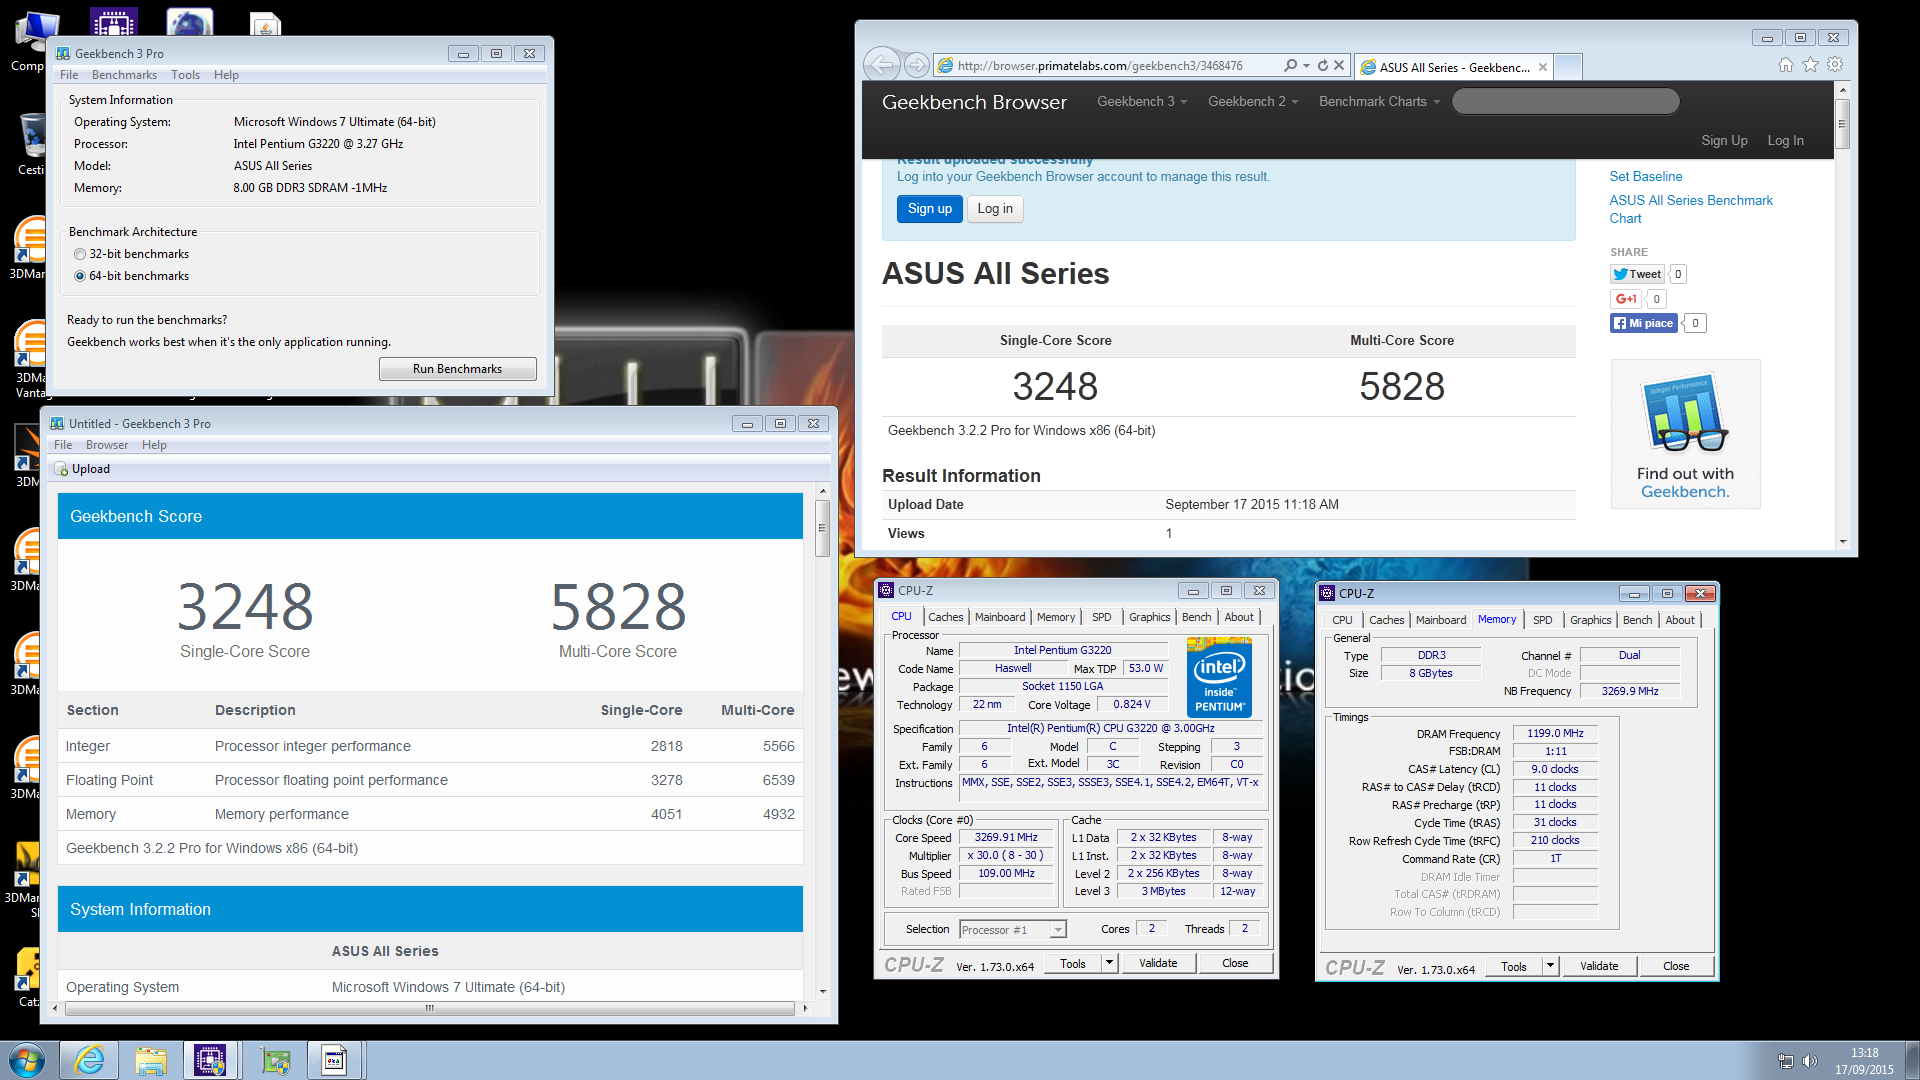Click the blue Sign up button
The width and height of the screenshot is (1920, 1080).
(x=930, y=209)
